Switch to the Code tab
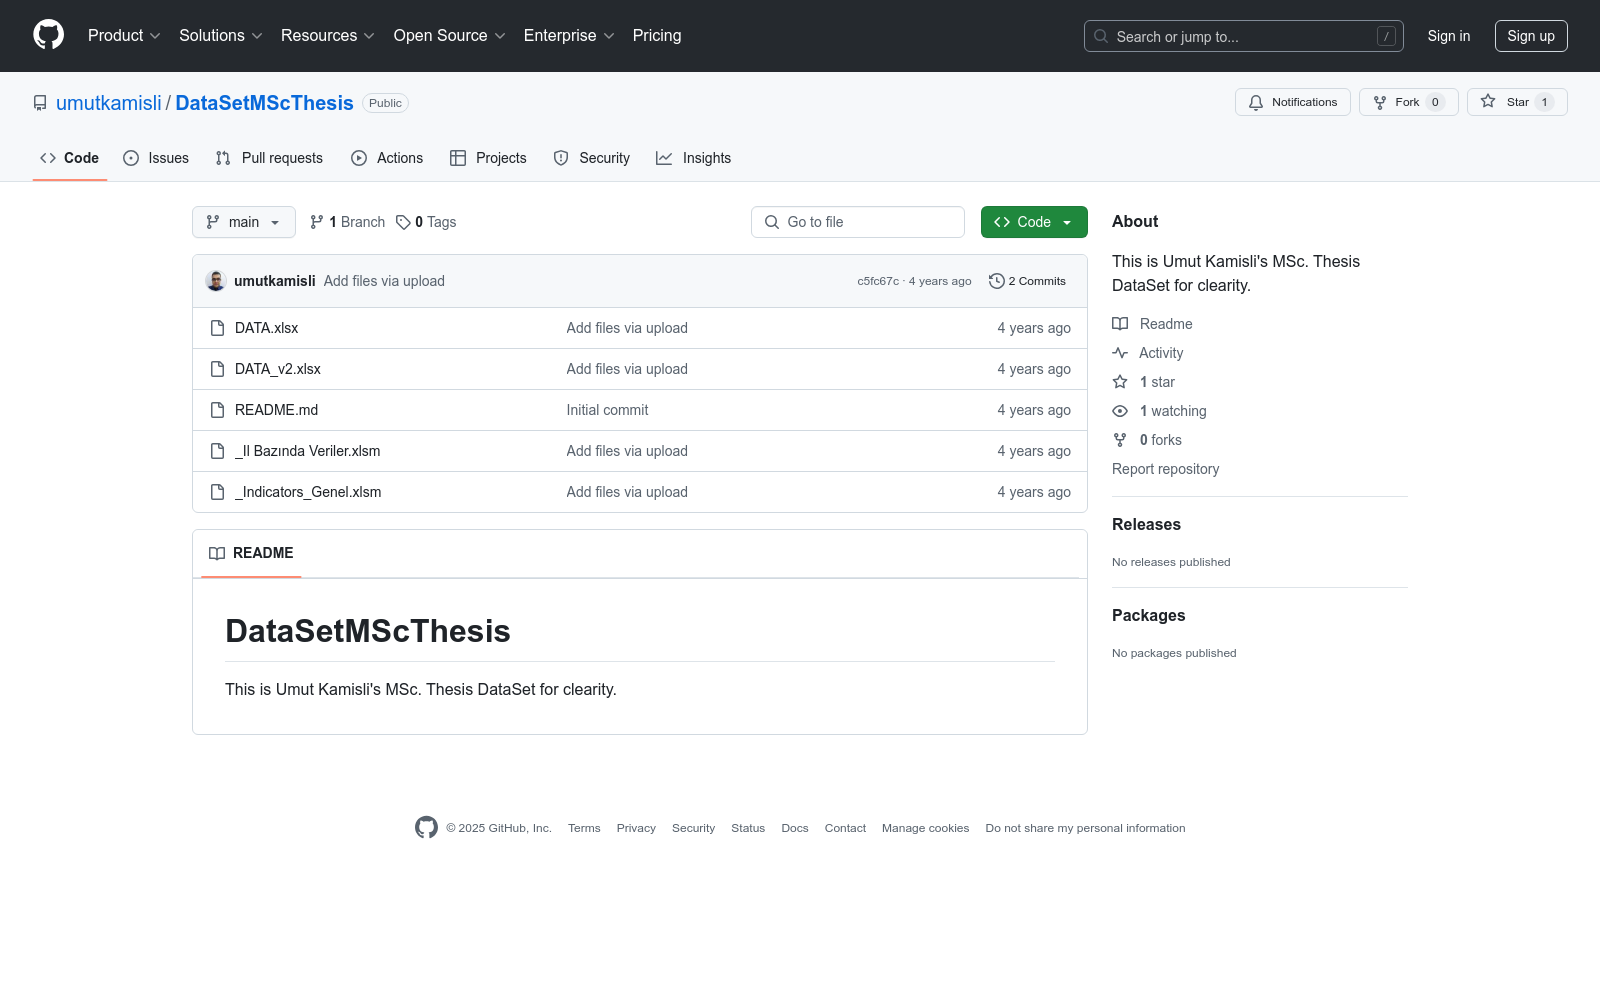The width and height of the screenshot is (1600, 1000). tap(70, 158)
